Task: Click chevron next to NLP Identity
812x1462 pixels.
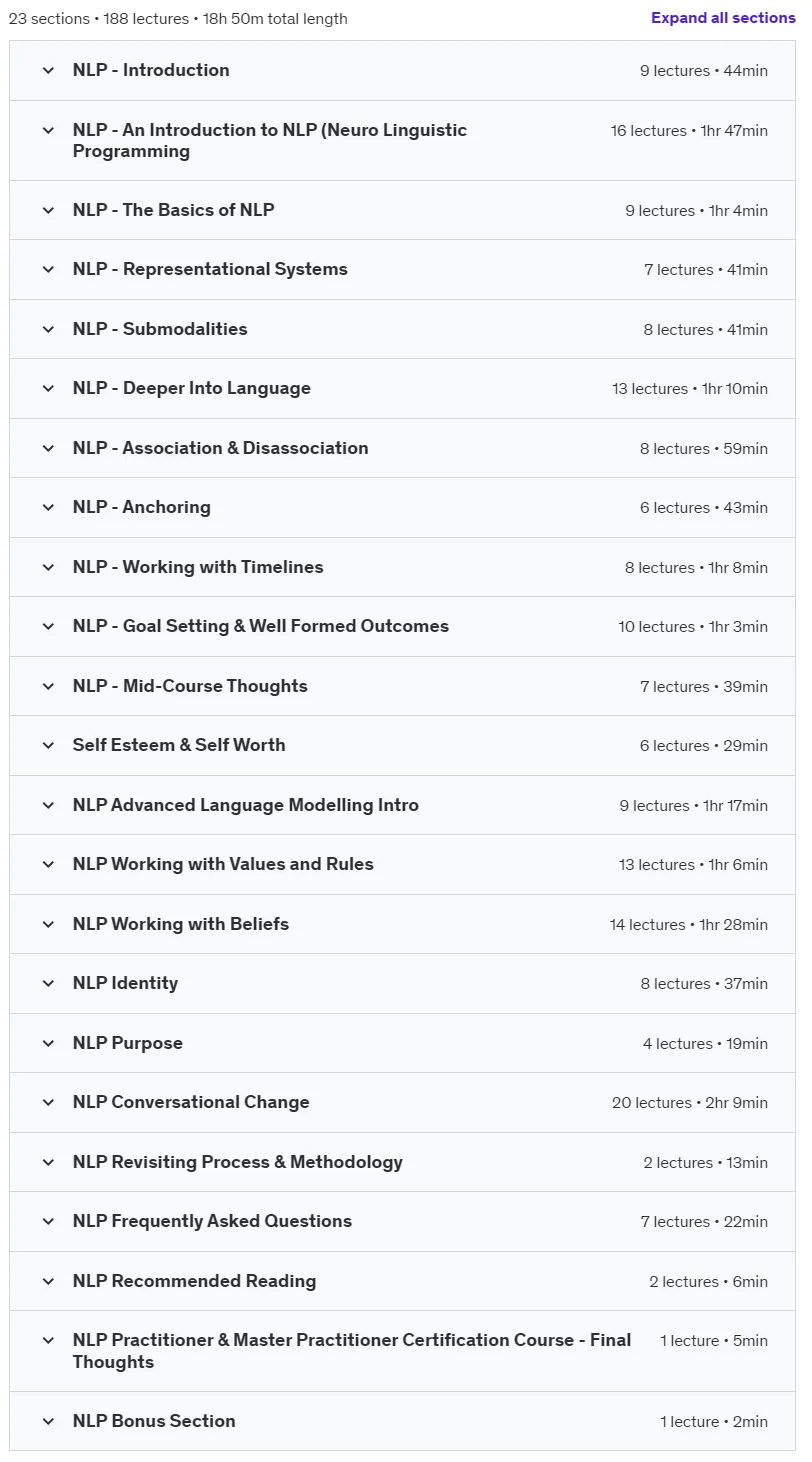Action: pyautogui.click(x=48, y=984)
